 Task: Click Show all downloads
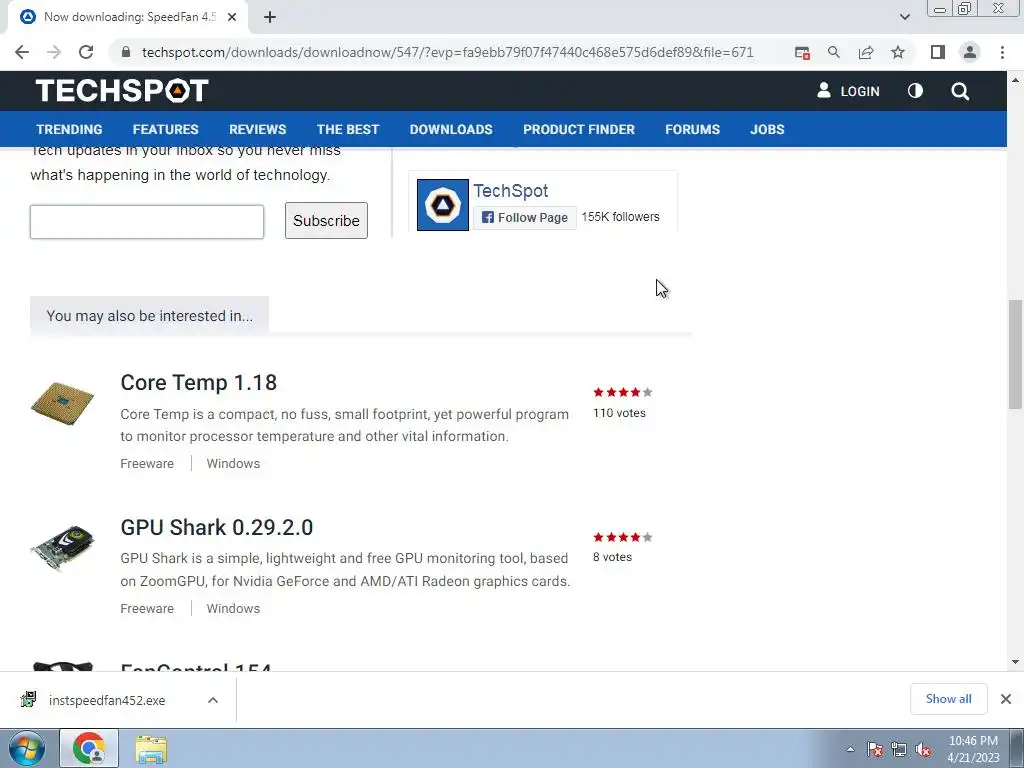point(948,699)
